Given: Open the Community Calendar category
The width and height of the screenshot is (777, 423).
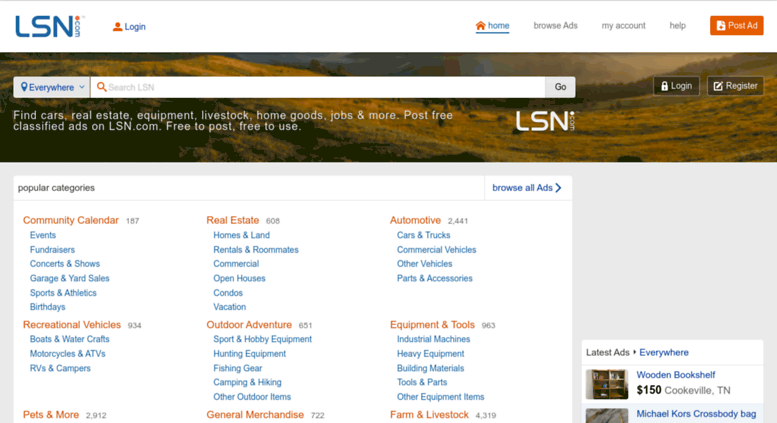Looking at the screenshot, I should 71,220.
